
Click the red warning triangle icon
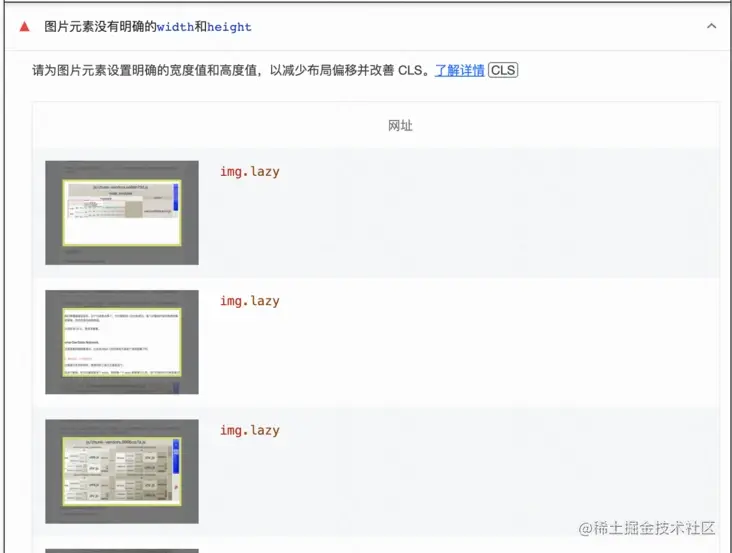point(25,27)
